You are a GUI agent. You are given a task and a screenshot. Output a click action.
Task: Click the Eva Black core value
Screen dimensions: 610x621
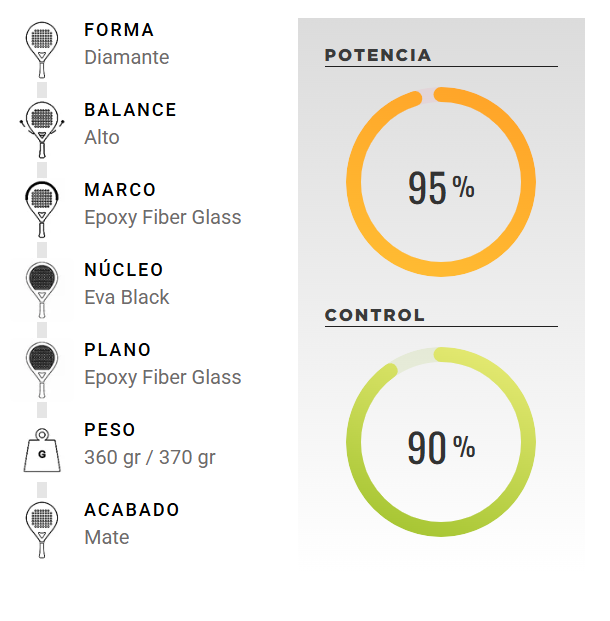pyautogui.click(x=127, y=297)
